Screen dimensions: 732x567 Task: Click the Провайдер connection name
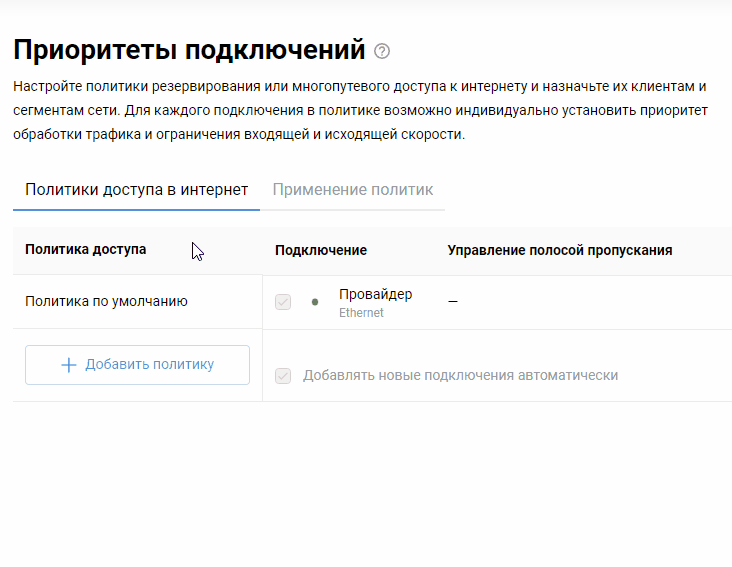click(x=375, y=294)
